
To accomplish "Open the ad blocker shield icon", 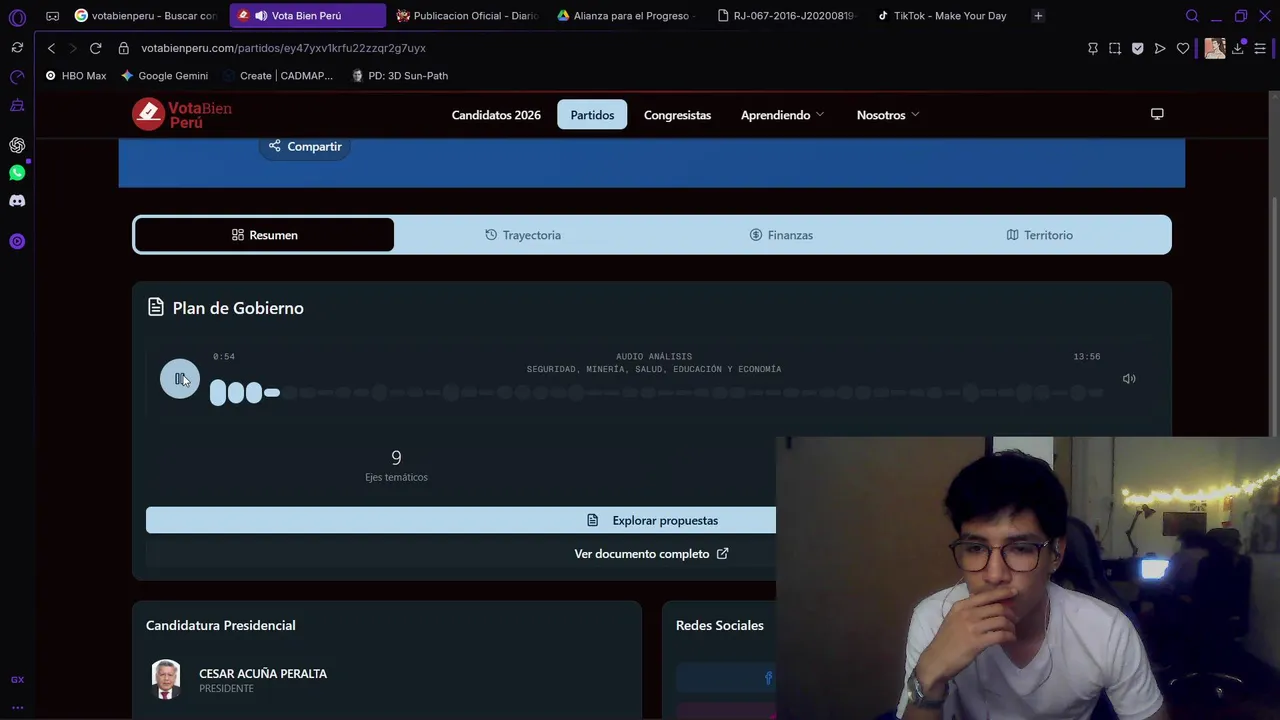I will [x=1138, y=48].
